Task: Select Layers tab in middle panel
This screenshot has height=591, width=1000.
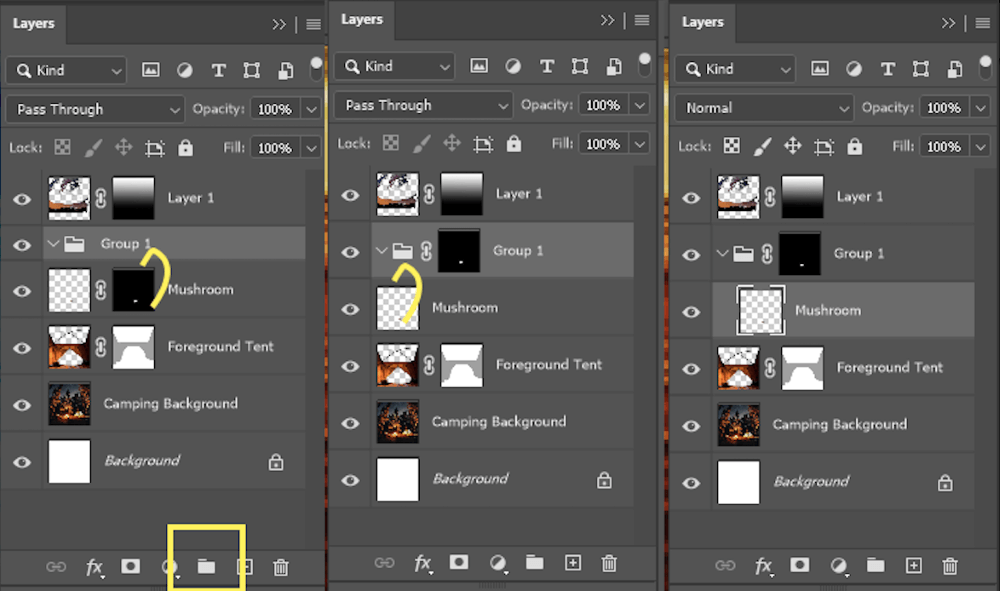Action: pos(362,20)
